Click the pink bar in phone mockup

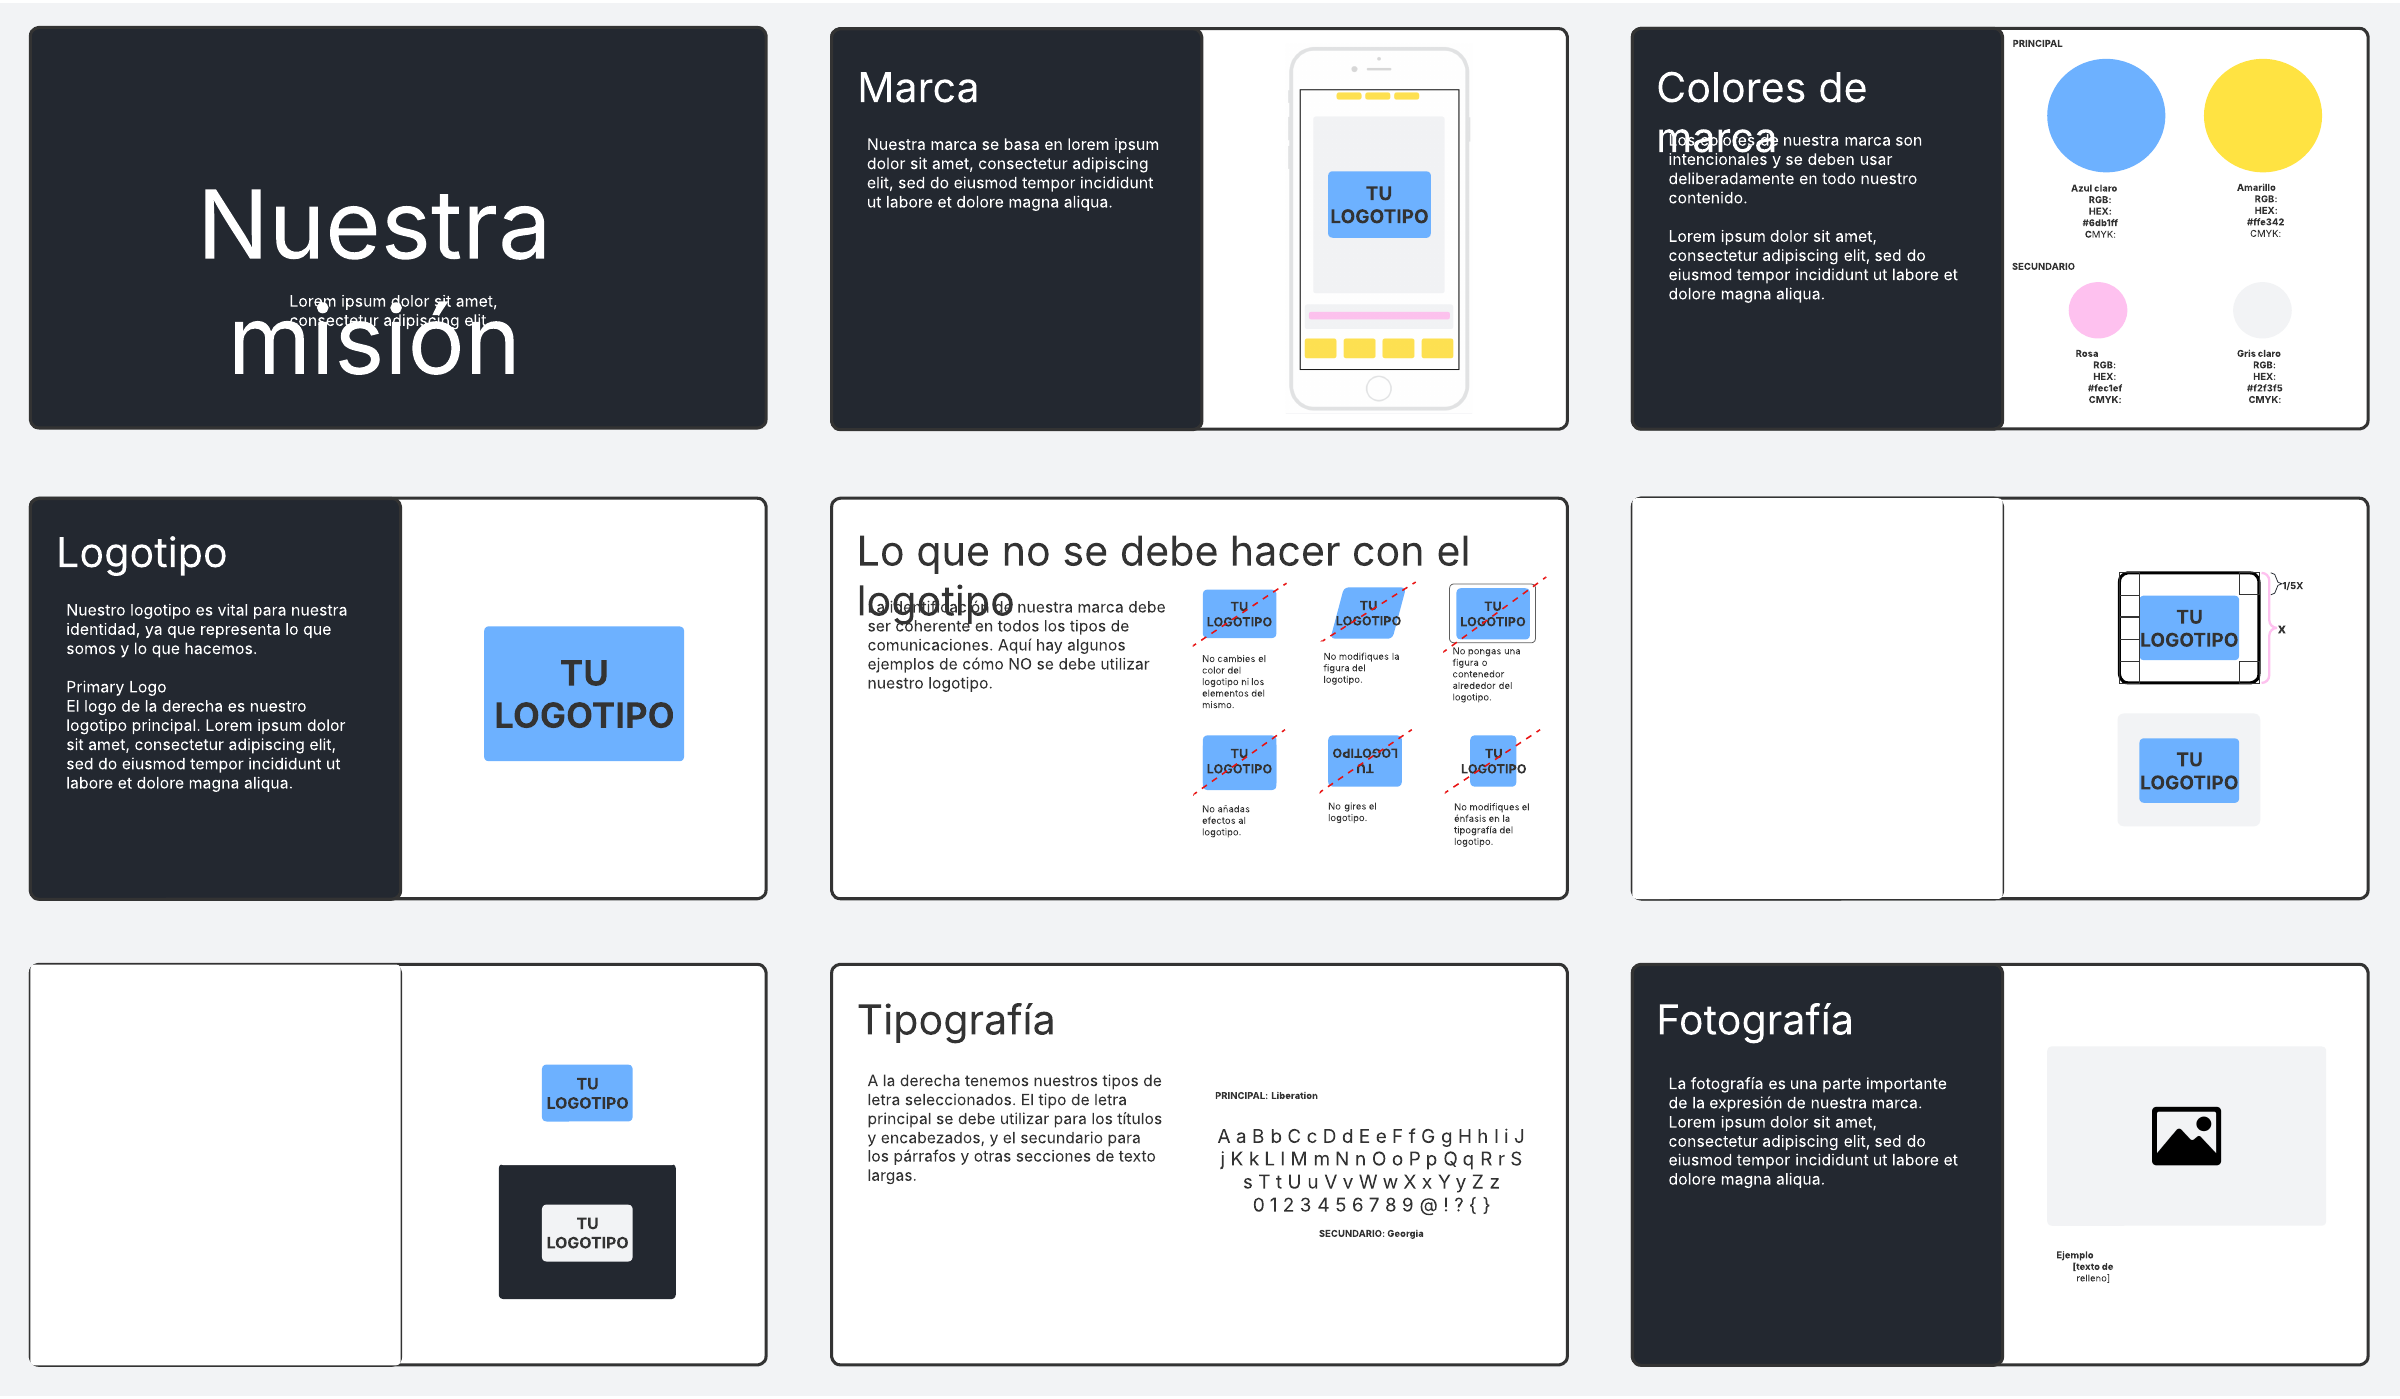[x=1378, y=316]
